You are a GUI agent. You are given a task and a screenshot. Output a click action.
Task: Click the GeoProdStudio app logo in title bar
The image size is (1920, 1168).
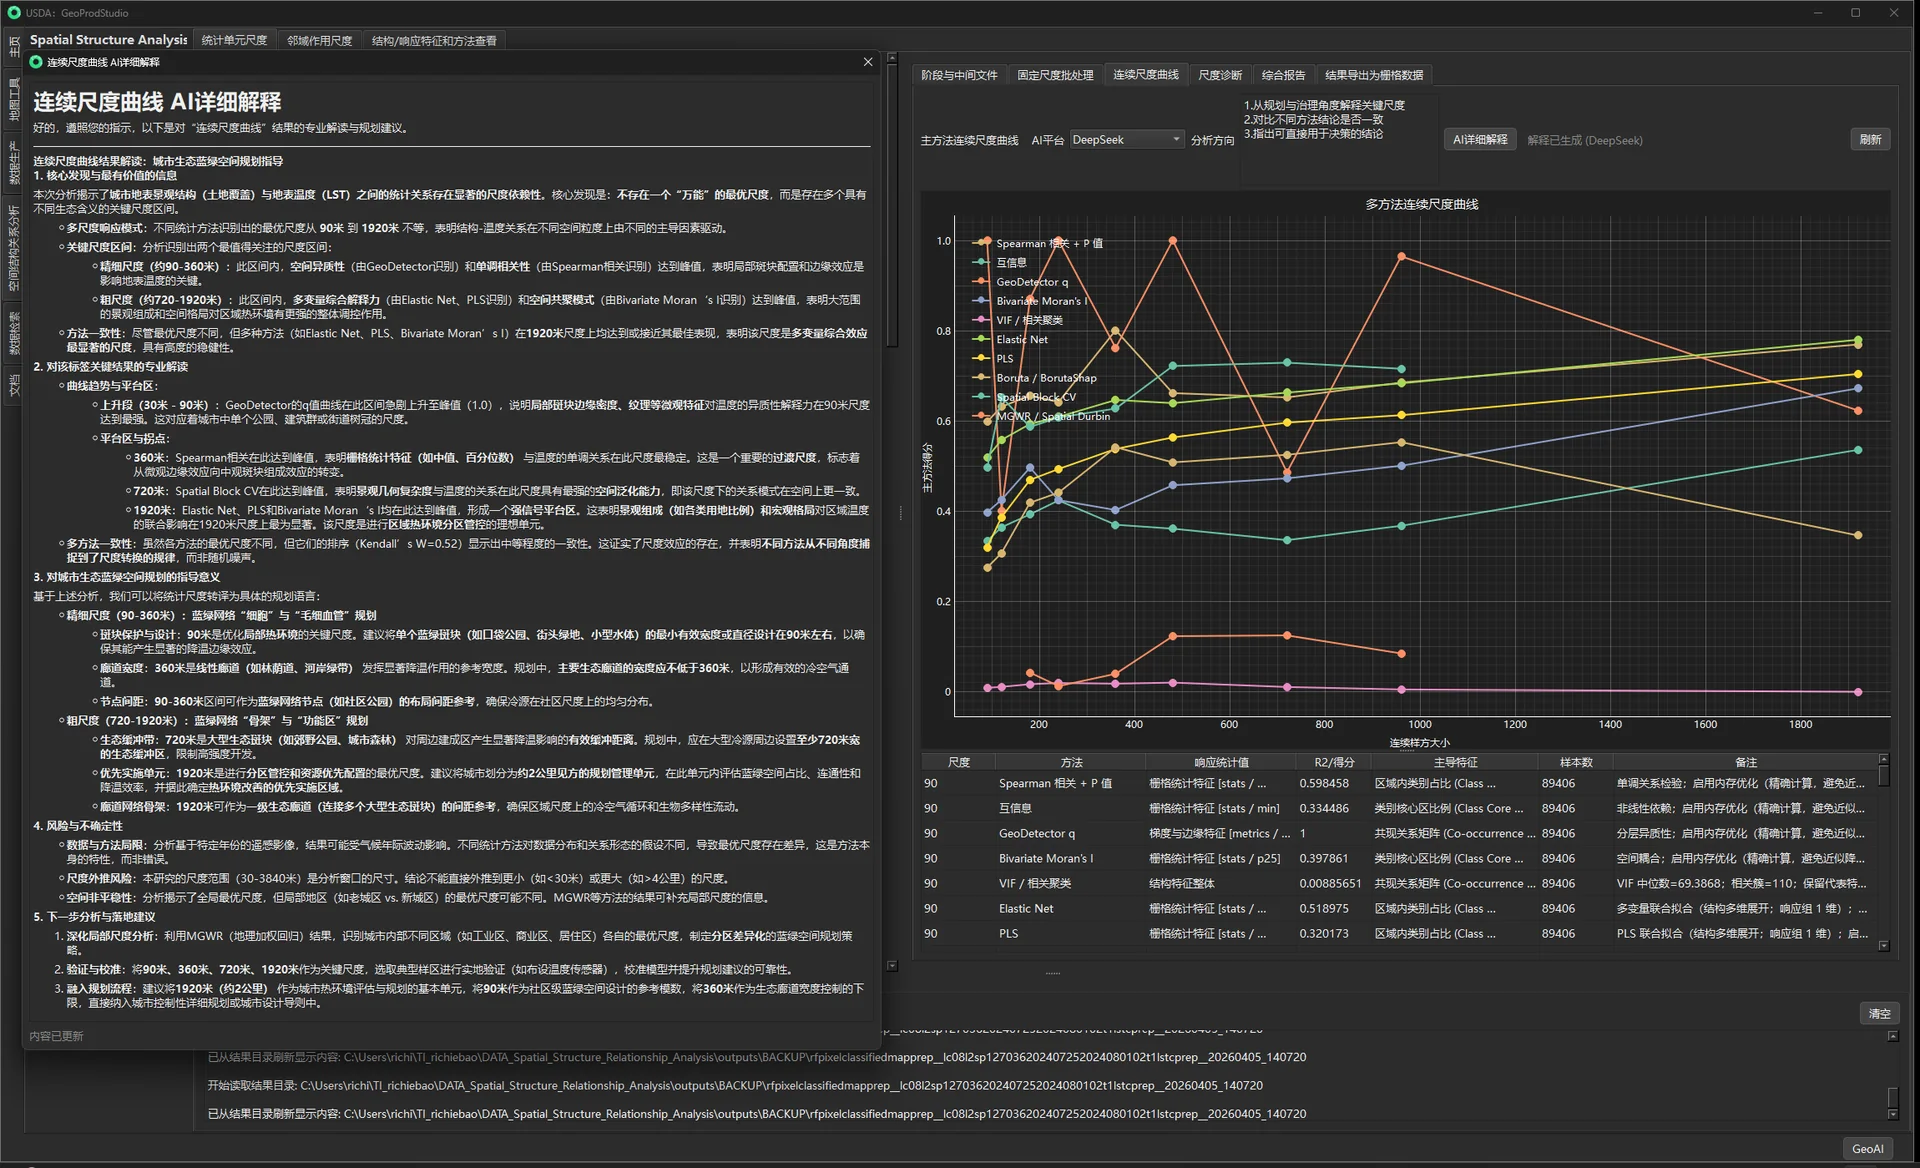pos(13,13)
